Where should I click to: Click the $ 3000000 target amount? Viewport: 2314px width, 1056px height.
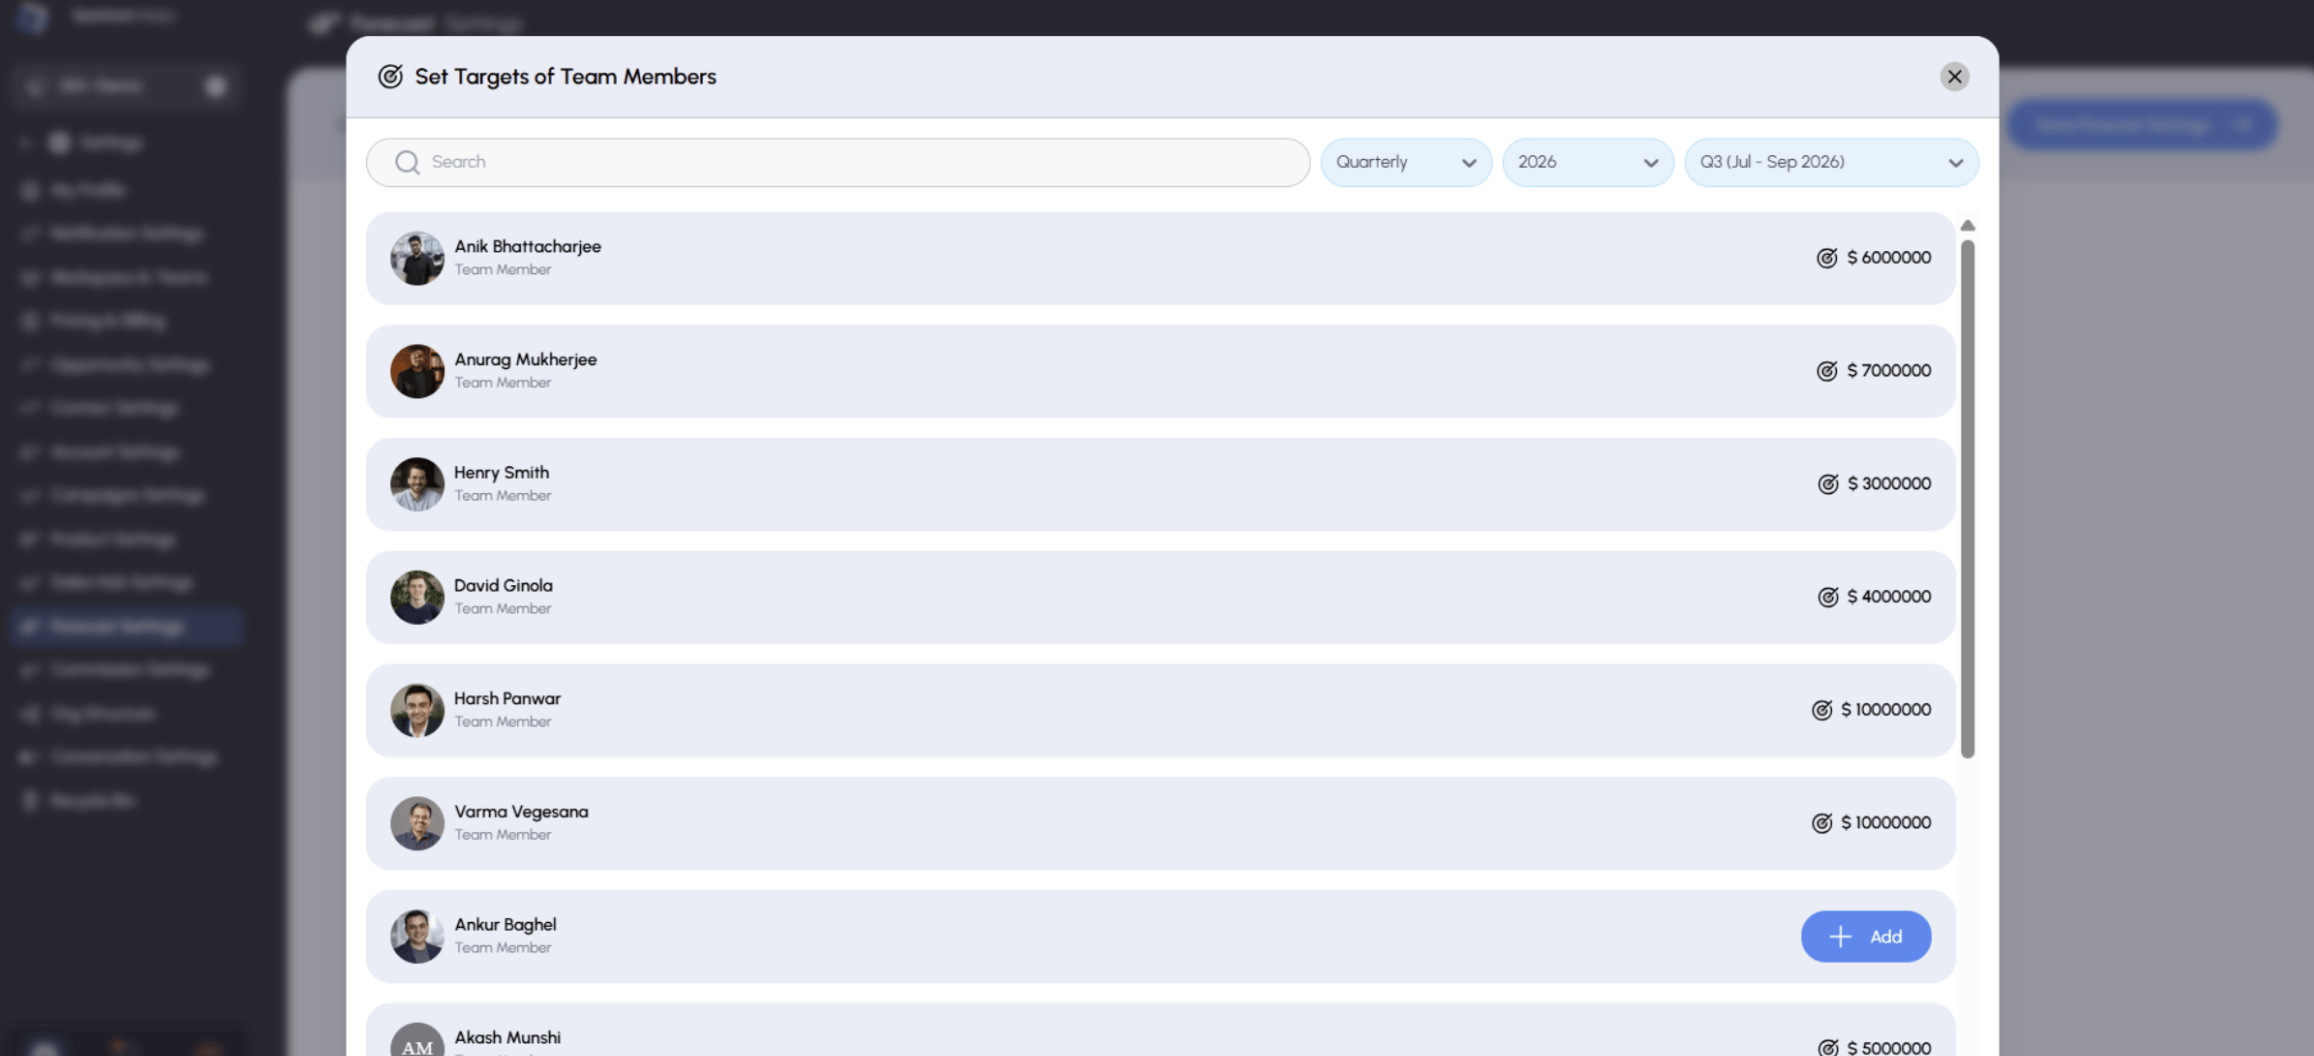point(1888,484)
